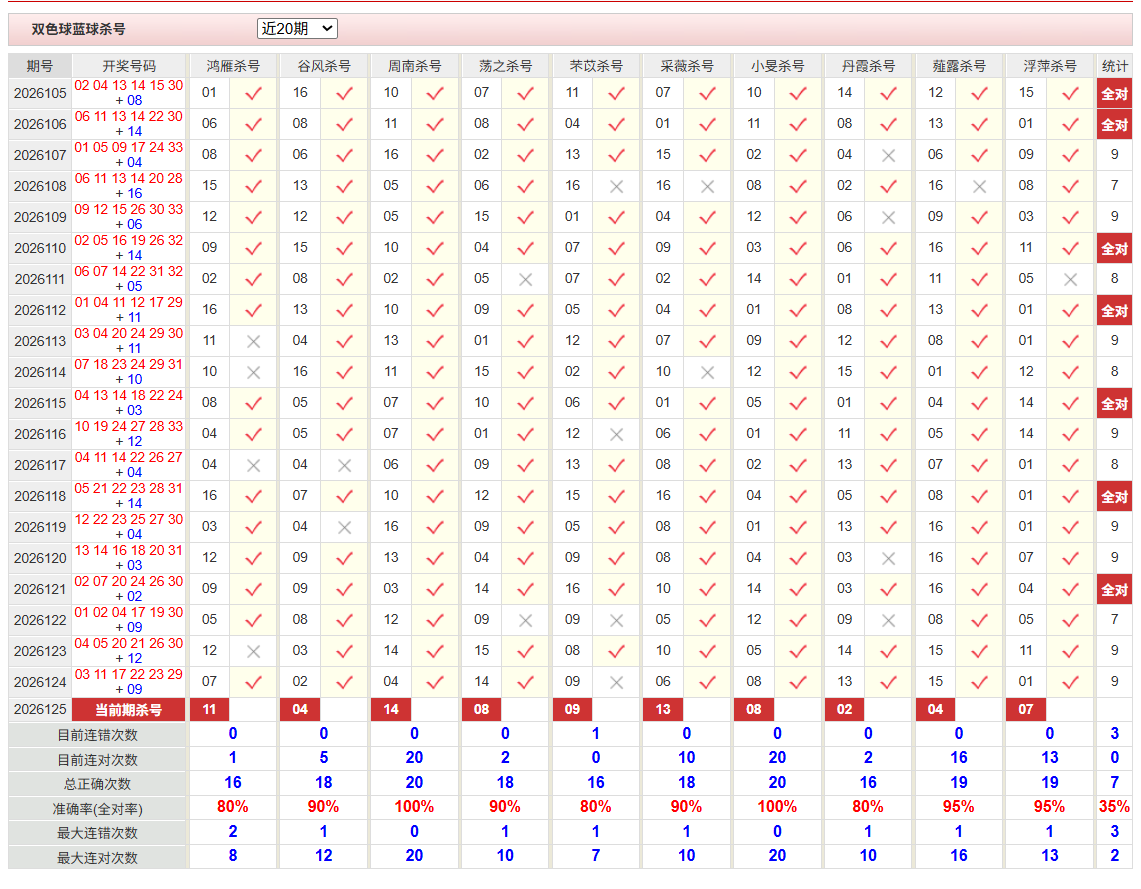Click the check mark in row 2026121 under 浮萍杀号
Screen dimensions: 1141x889
tap(1070, 590)
